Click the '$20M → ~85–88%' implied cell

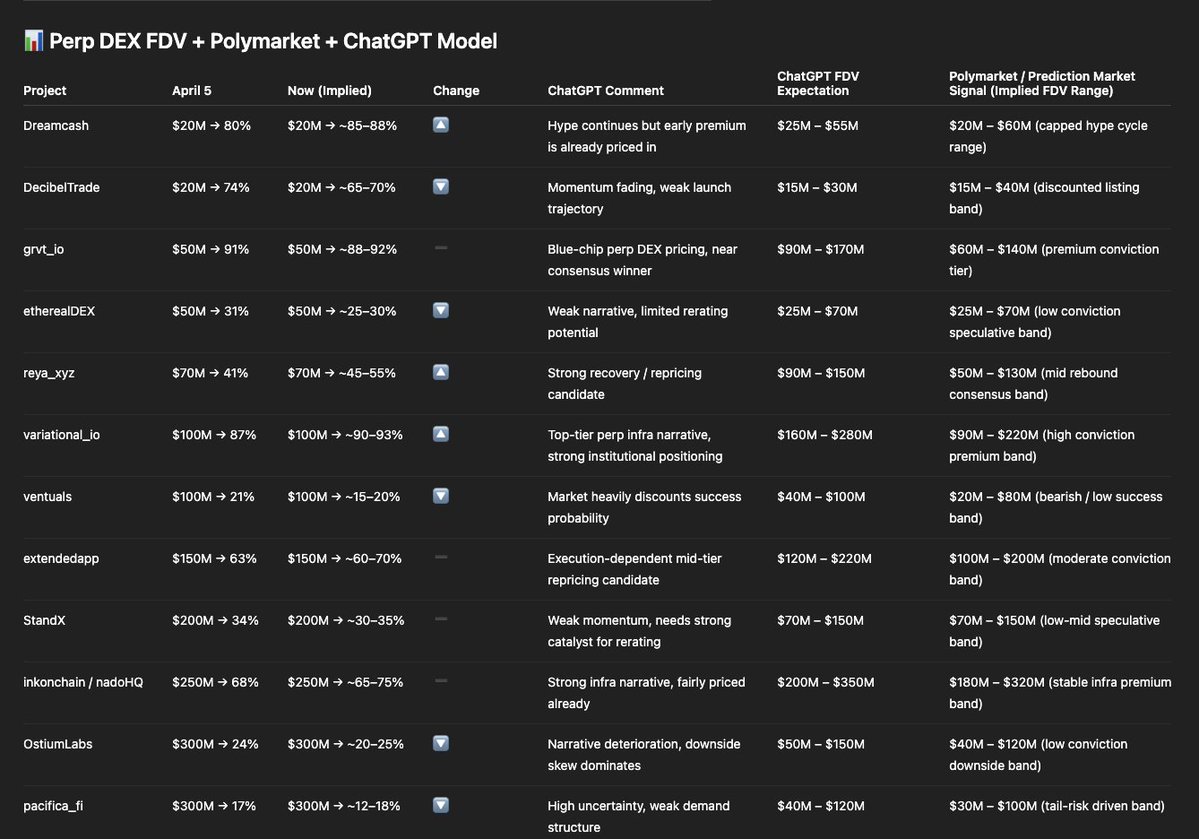(x=342, y=125)
